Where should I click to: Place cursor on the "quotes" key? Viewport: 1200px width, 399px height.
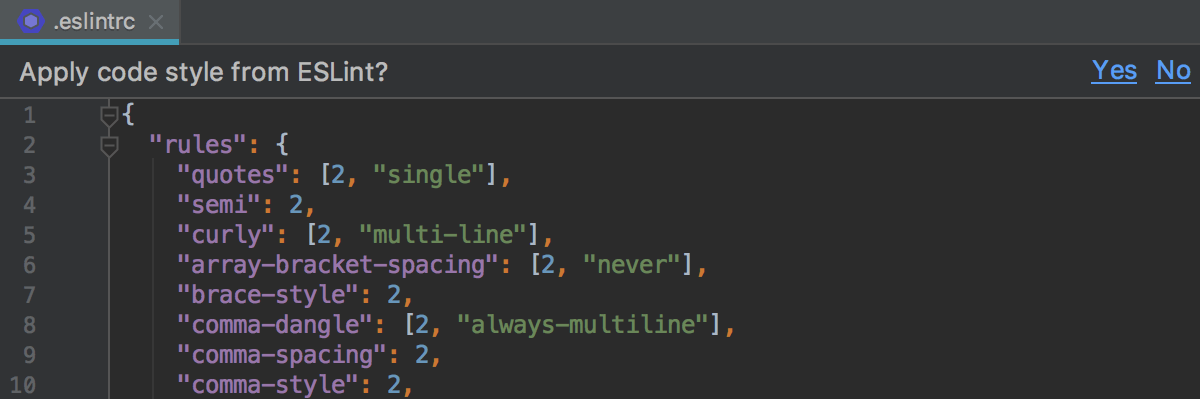[233, 176]
